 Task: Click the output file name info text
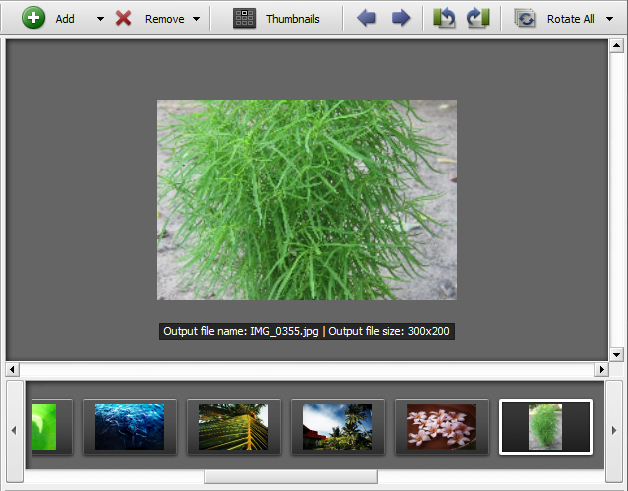(x=307, y=331)
